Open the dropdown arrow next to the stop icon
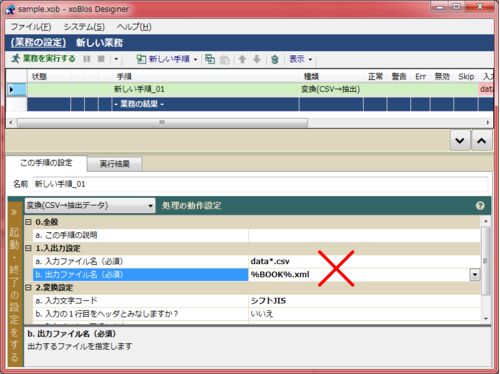Screen dimensions: 500x374 [116, 59]
